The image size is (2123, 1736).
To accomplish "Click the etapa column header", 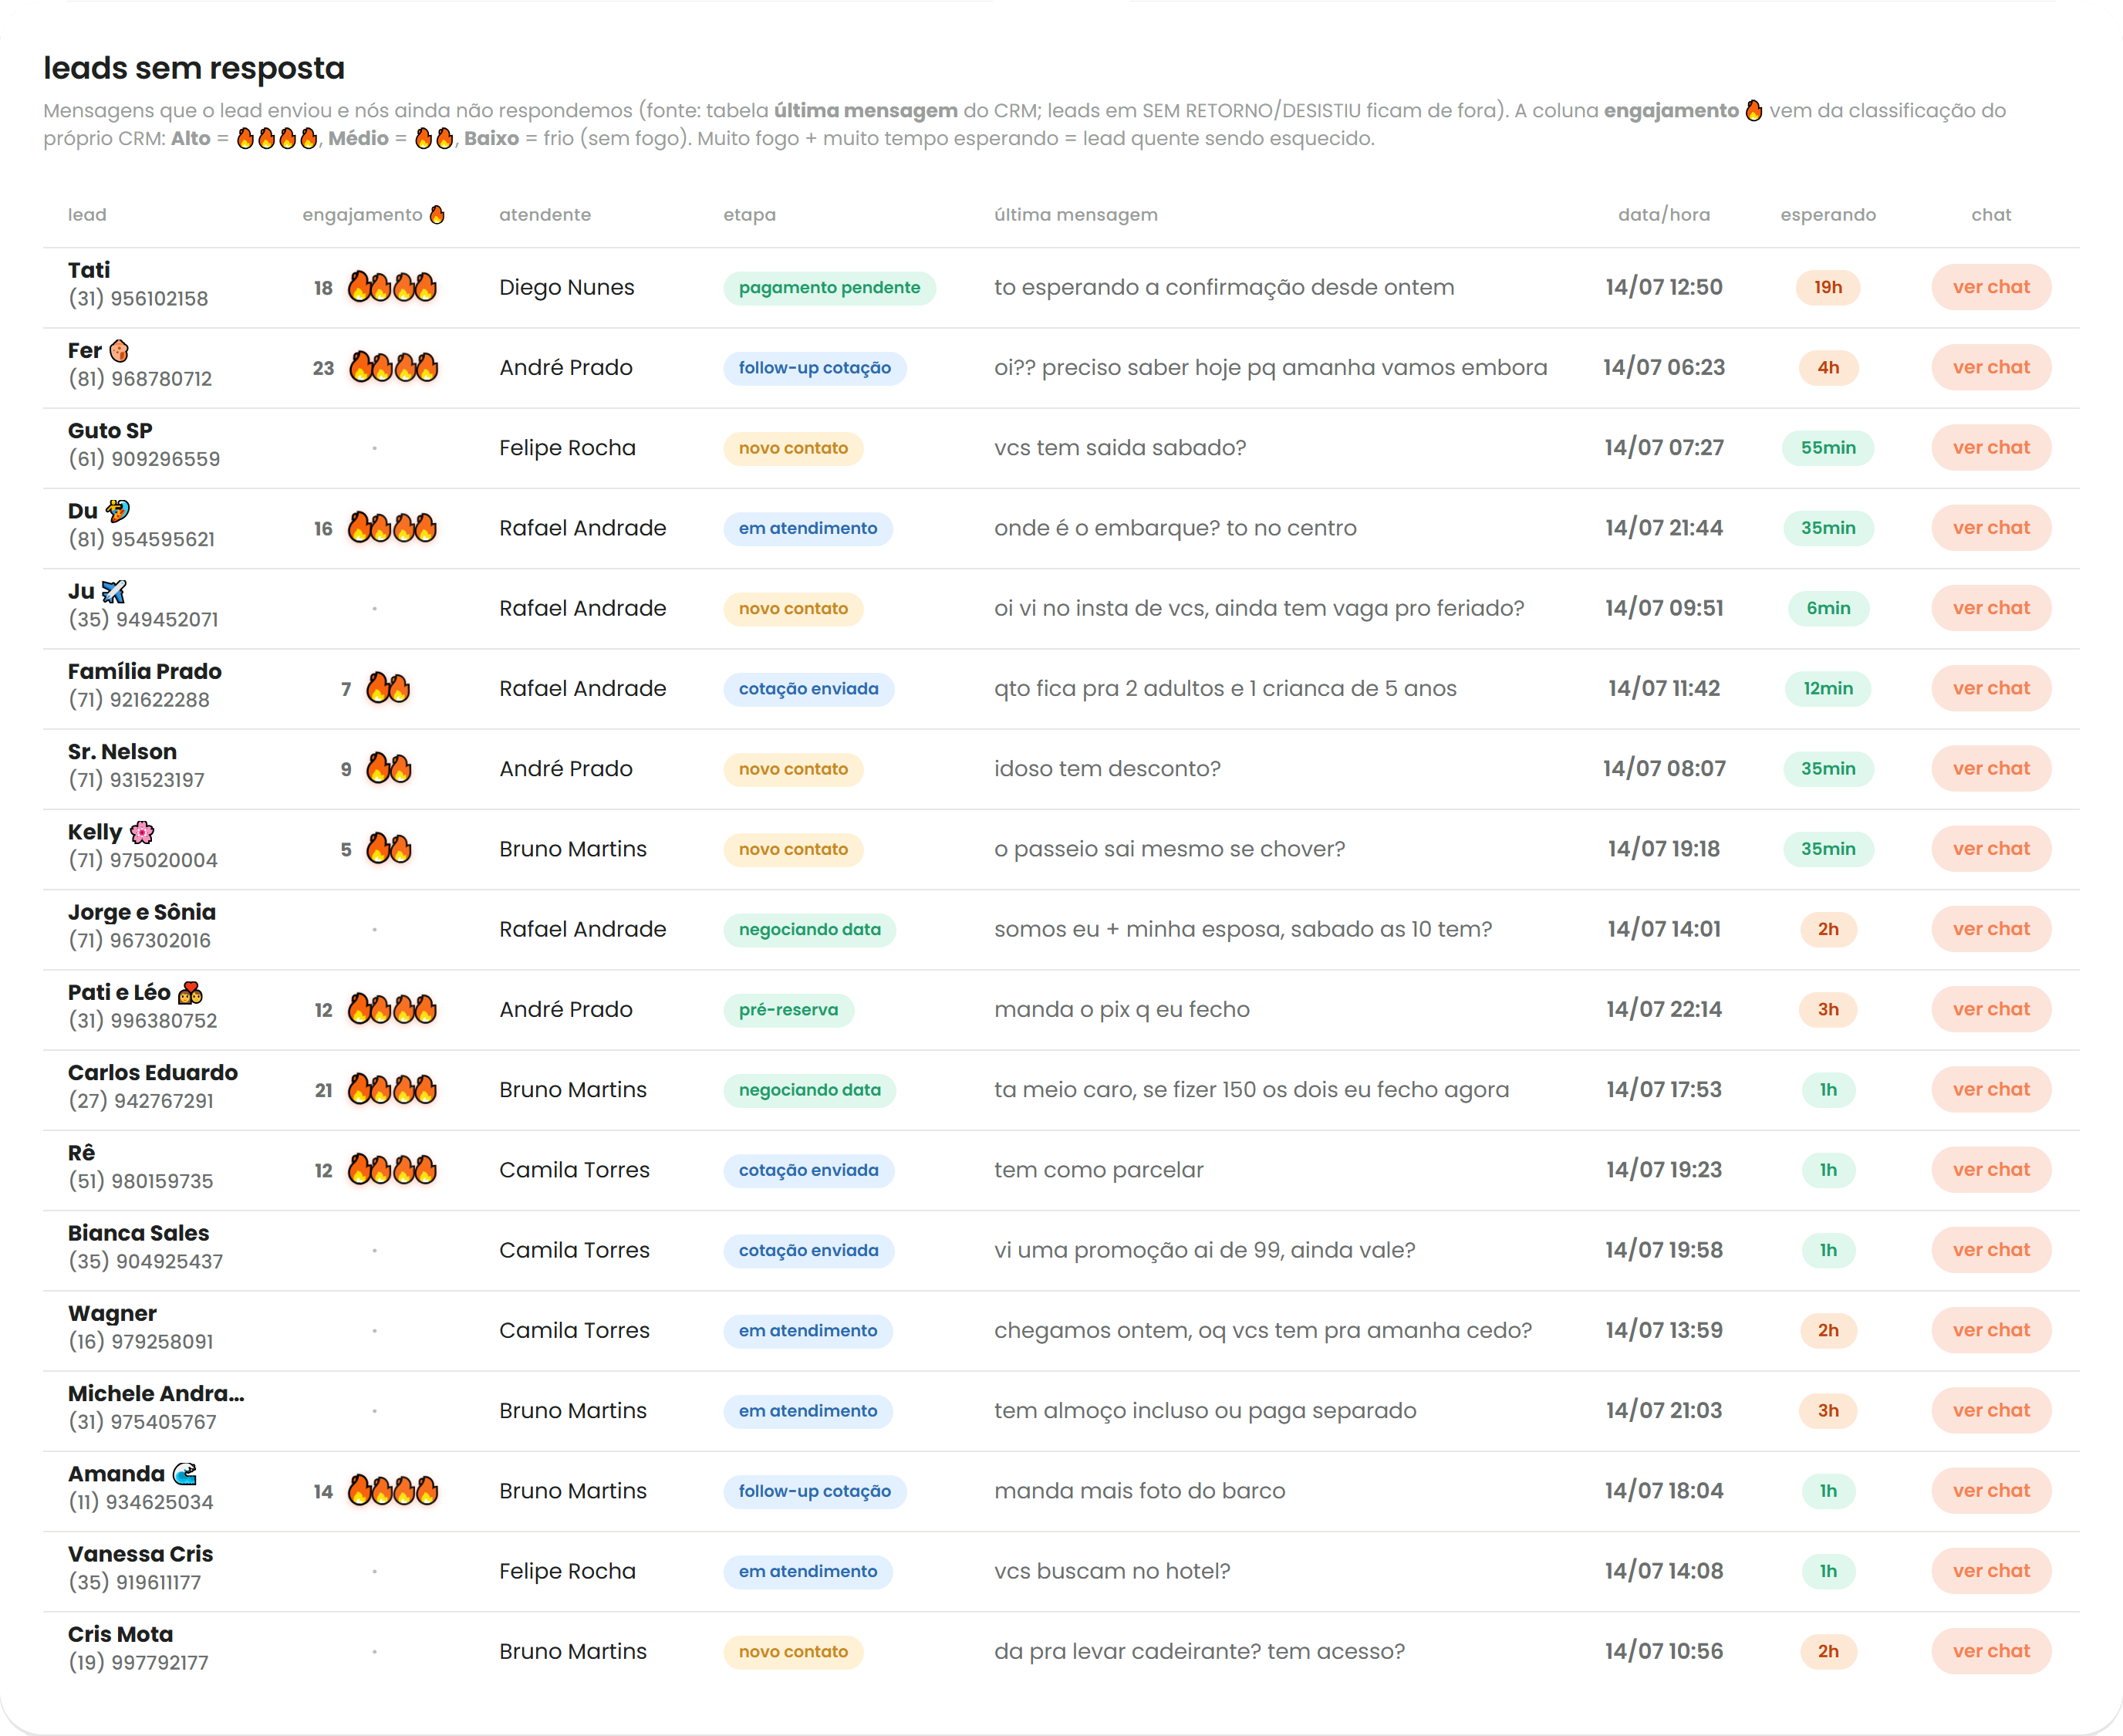I will pyautogui.click(x=749, y=215).
